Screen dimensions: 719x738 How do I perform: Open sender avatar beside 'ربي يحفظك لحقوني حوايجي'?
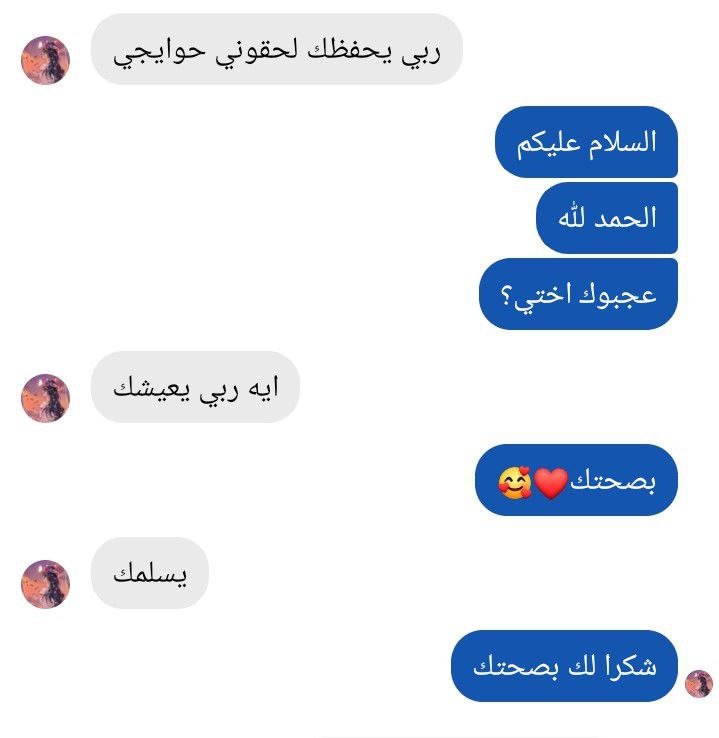pyautogui.click(x=46, y=60)
